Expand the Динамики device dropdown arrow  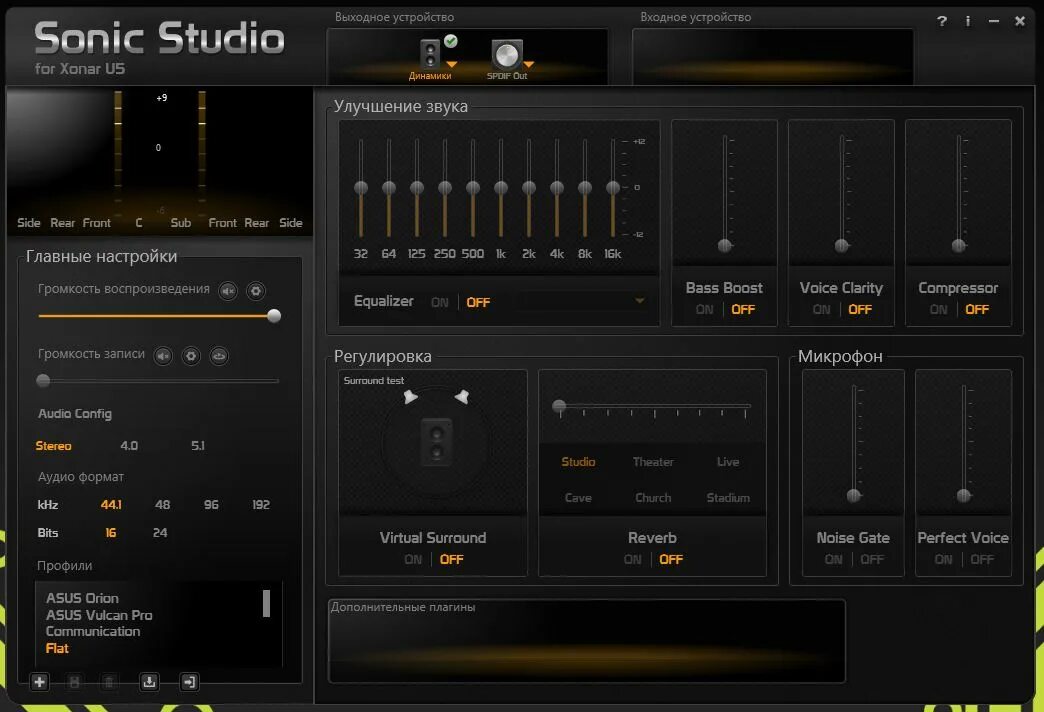(x=451, y=65)
